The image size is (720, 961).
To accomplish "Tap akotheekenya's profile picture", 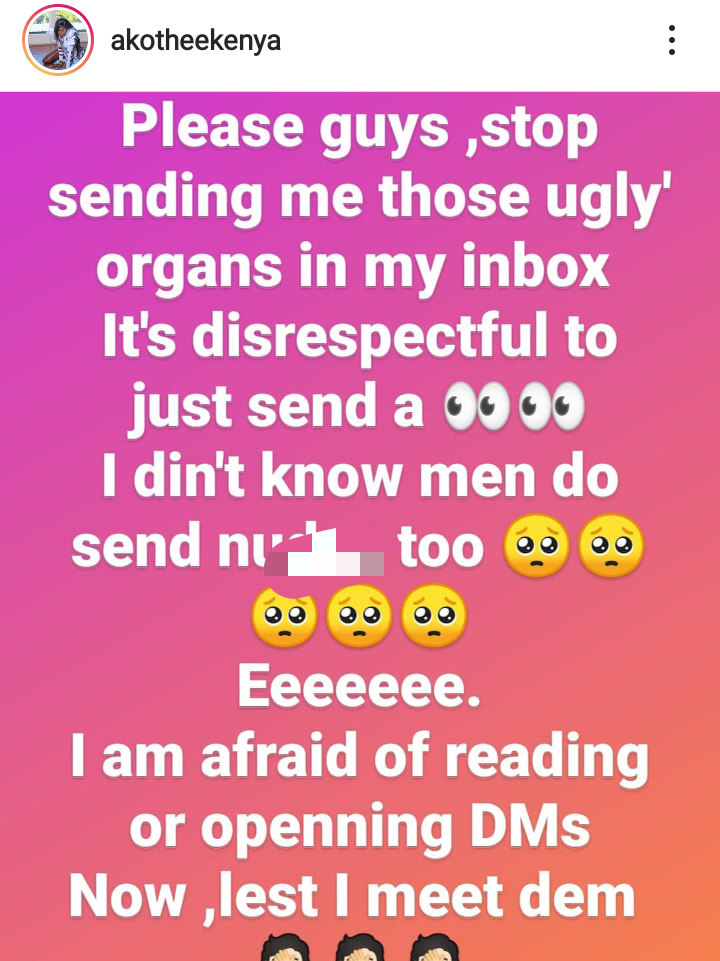I will click(x=58, y=40).
